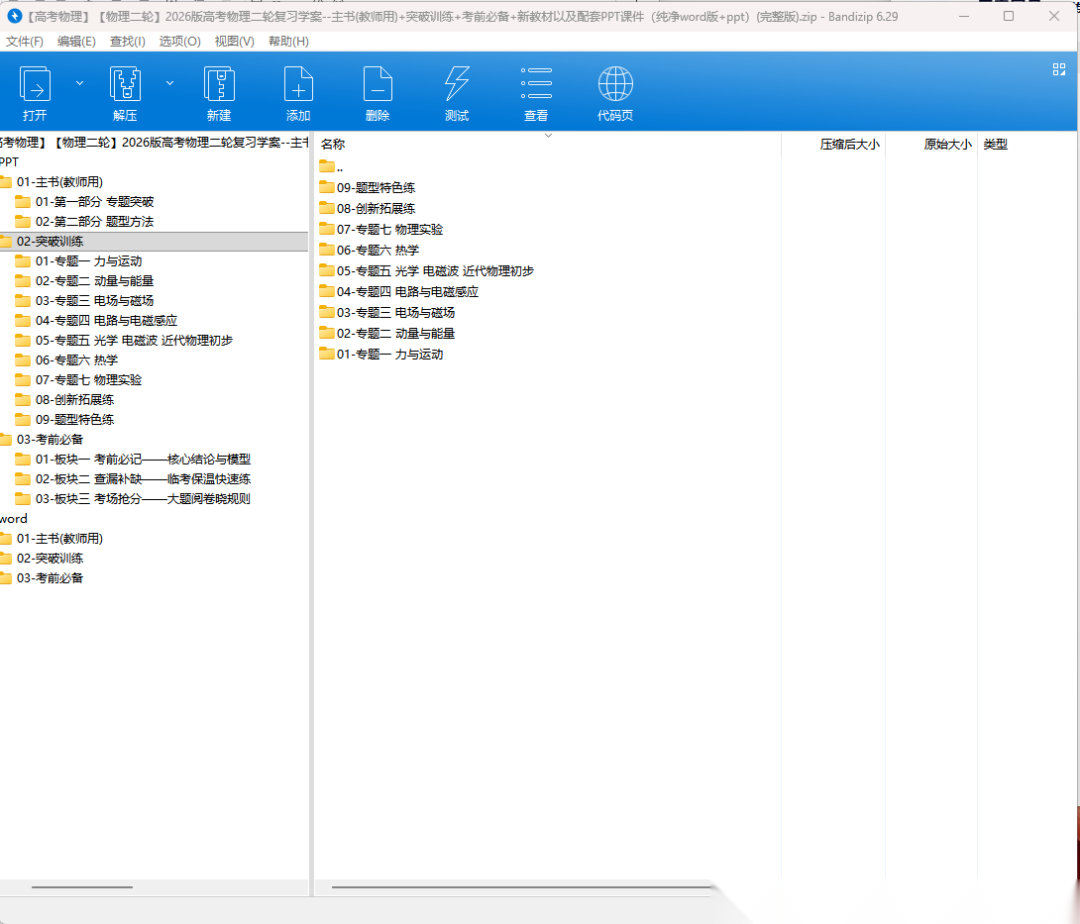Click the 代码页 (Code page) globe icon
Image resolution: width=1080 pixels, height=924 pixels.
615,85
